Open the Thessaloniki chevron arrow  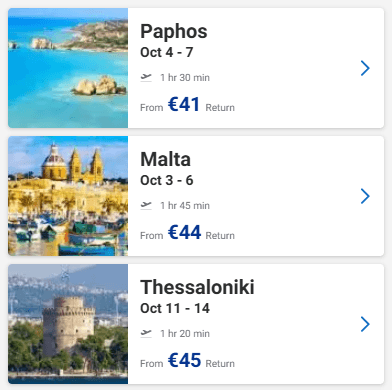tap(365, 324)
